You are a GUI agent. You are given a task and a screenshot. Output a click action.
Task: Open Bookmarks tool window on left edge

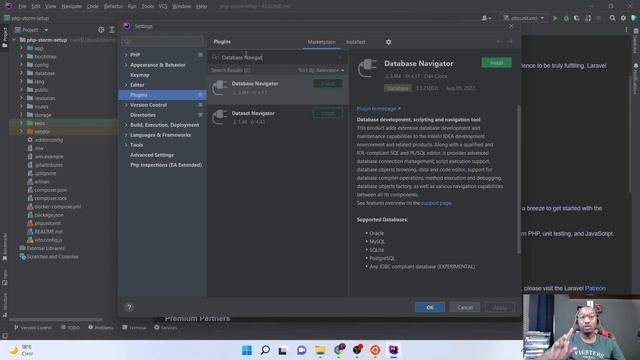click(5, 247)
